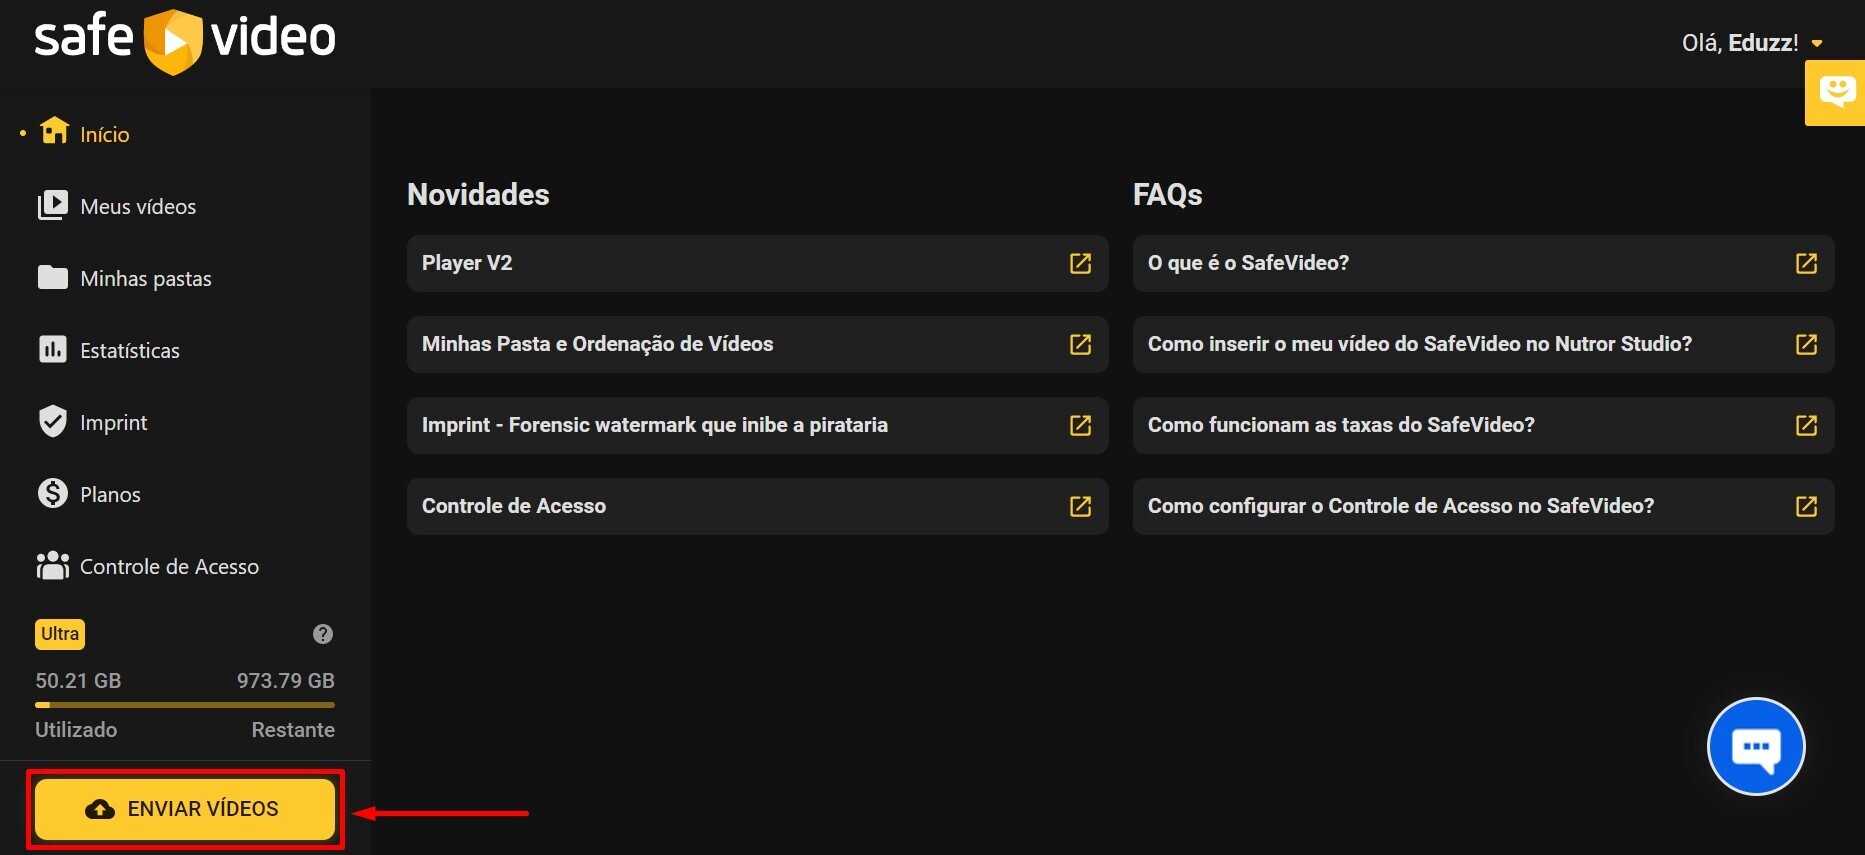Click external link icon for 'O que é o SafeVideo?'
The width and height of the screenshot is (1865, 855).
tap(1805, 263)
